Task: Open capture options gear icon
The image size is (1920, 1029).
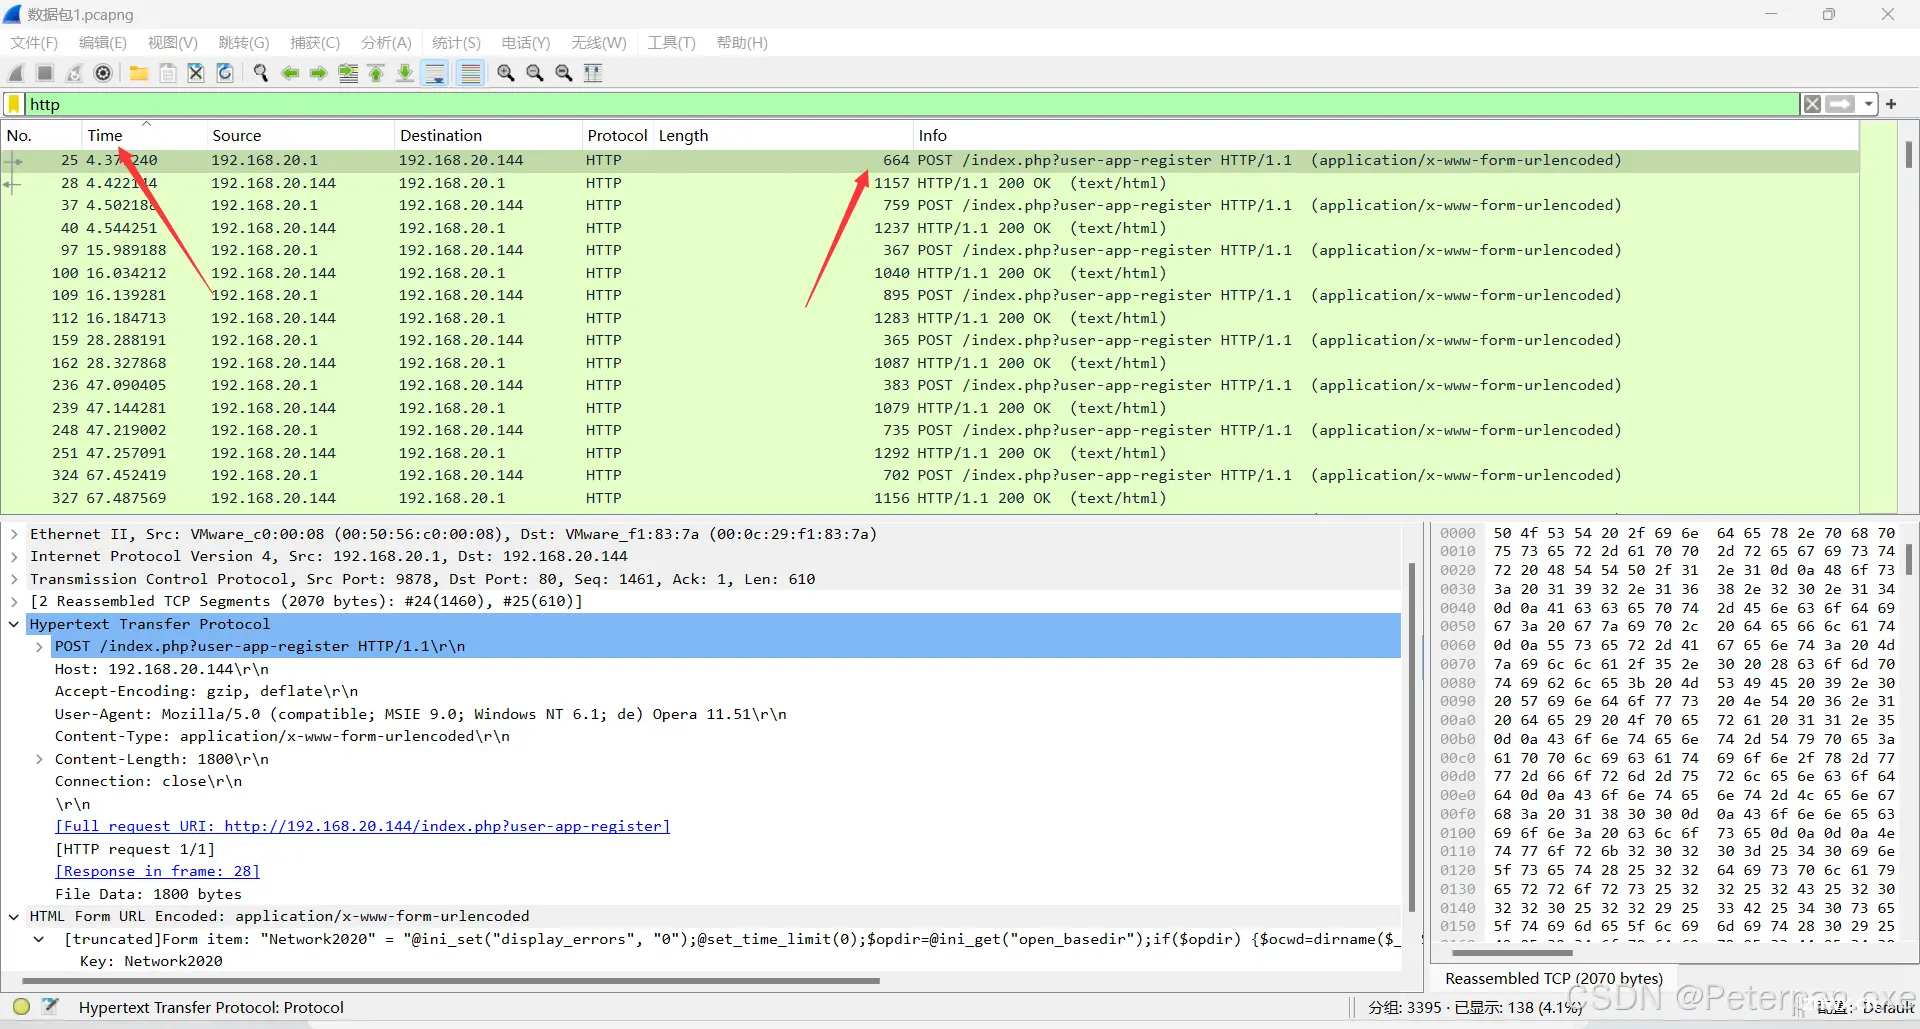Action: pyautogui.click(x=103, y=73)
